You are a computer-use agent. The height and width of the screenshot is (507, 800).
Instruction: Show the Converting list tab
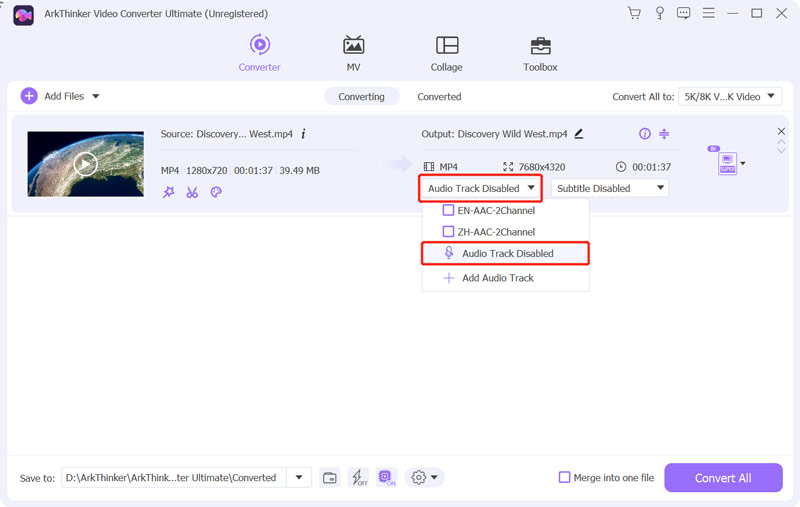(x=361, y=96)
